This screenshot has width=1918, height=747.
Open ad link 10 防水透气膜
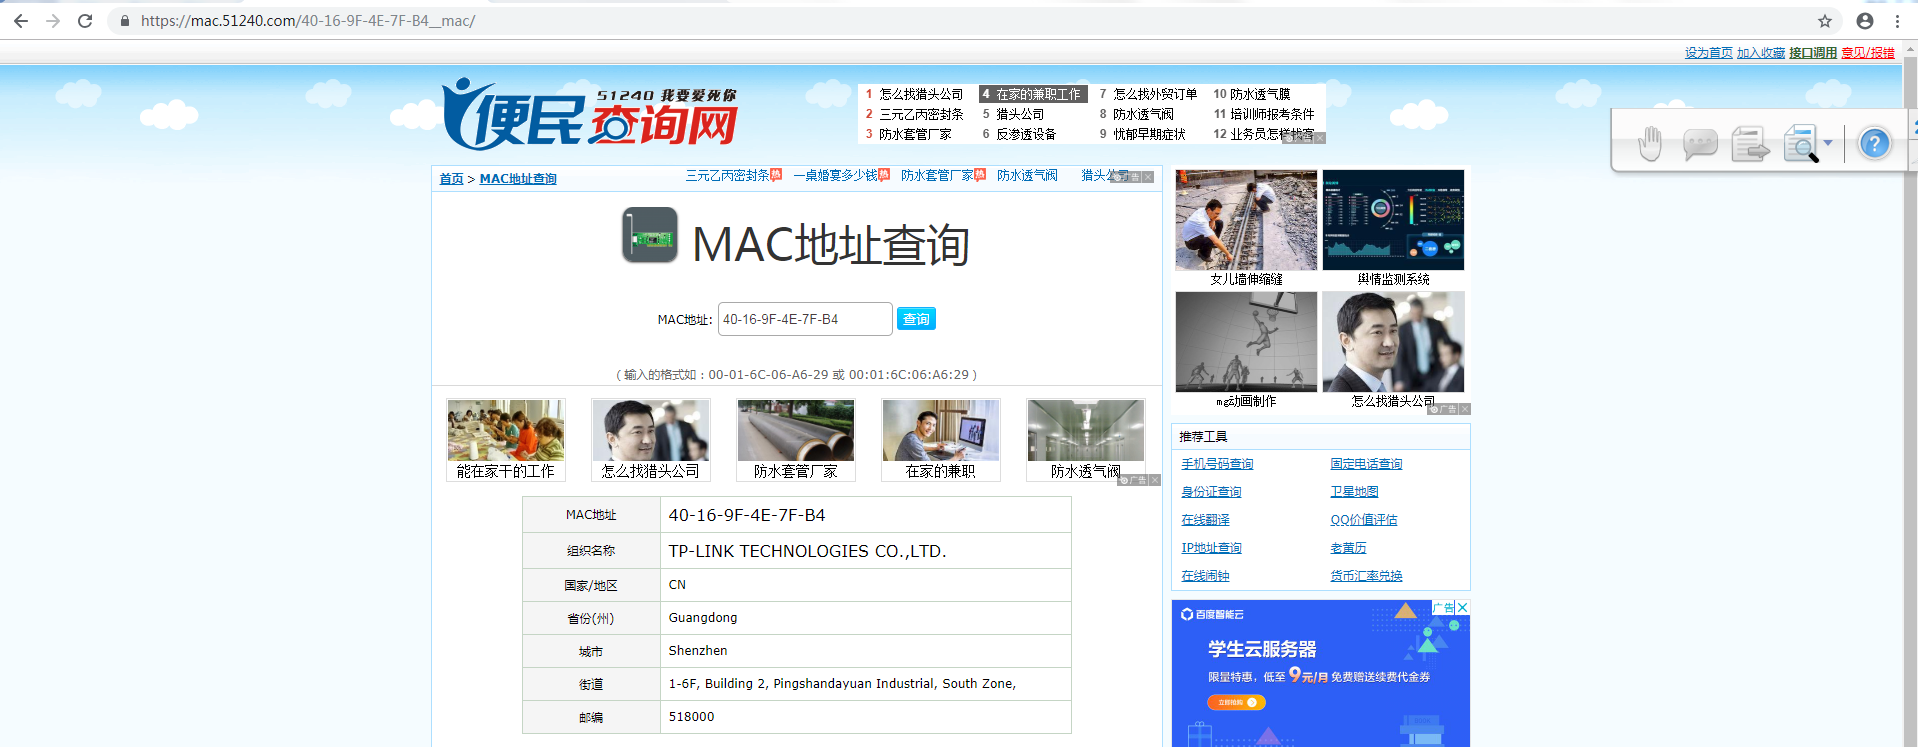click(x=1260, y=94)
